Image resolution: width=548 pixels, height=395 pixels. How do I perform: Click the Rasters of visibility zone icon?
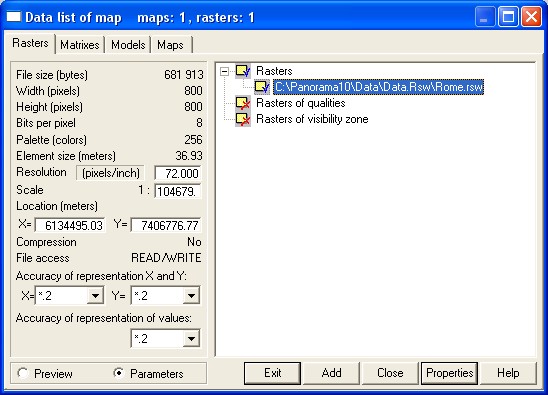(243, 119)
